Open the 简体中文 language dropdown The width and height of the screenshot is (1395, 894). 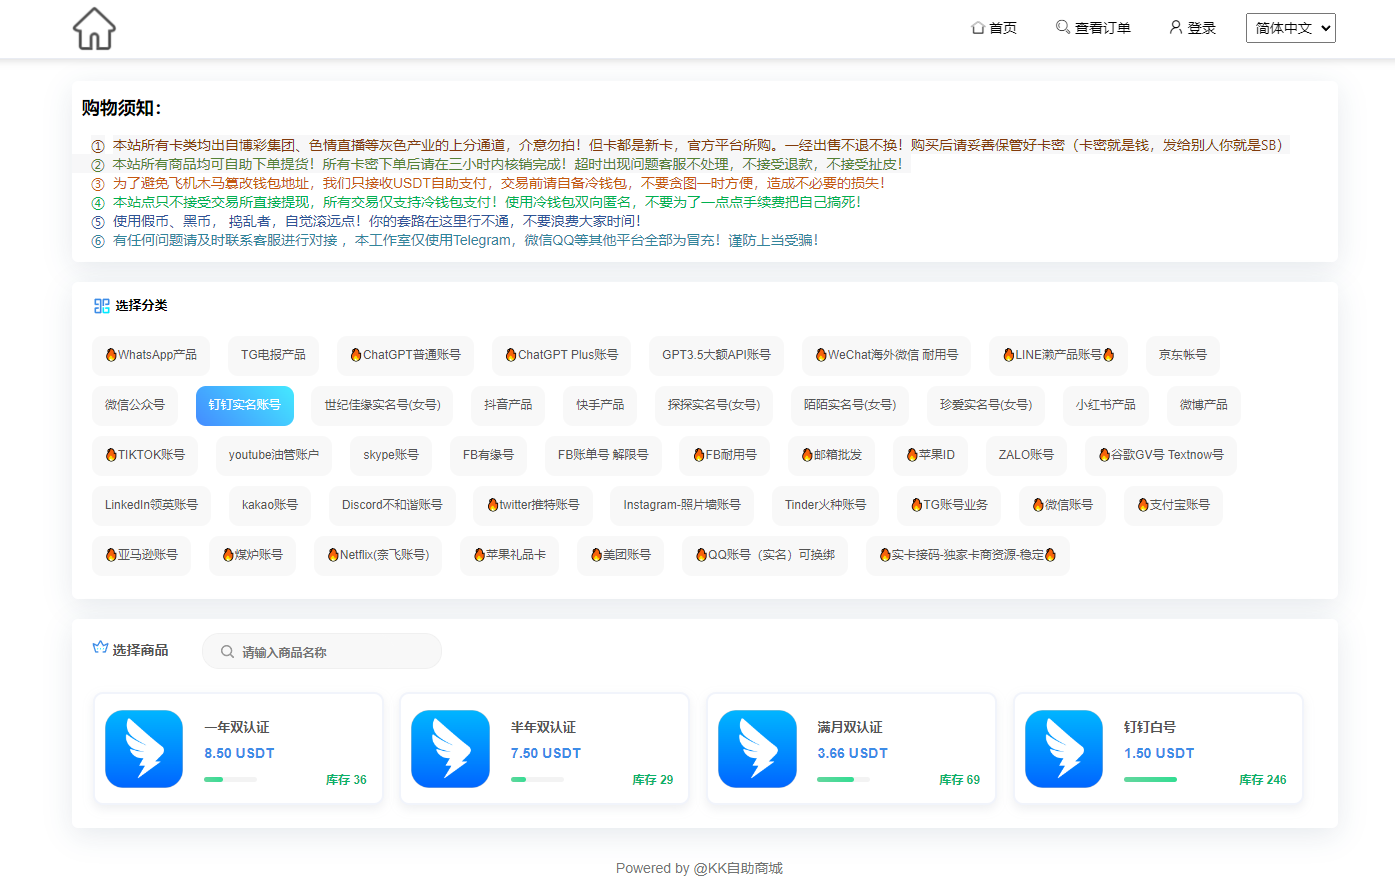[1290, 28]
